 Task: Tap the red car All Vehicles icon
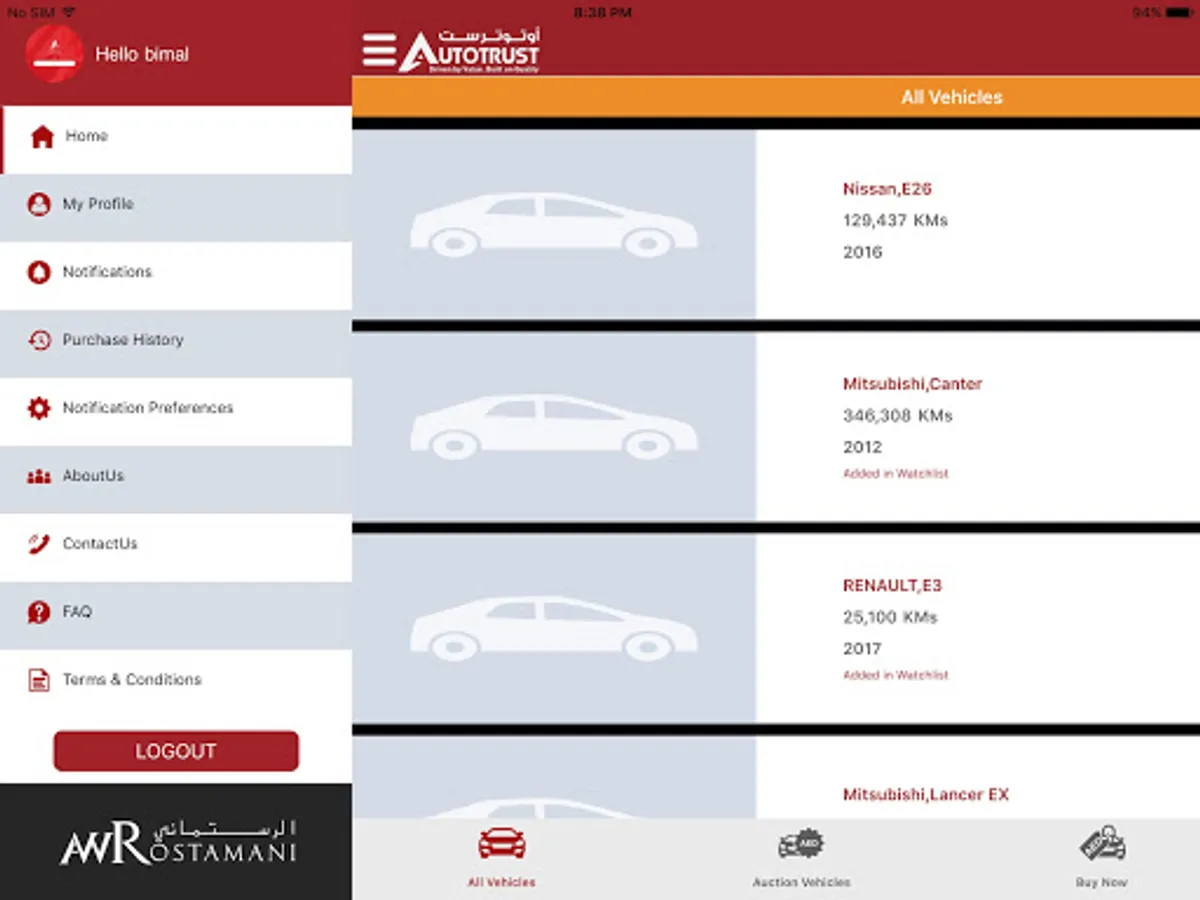tap(502, 844)
